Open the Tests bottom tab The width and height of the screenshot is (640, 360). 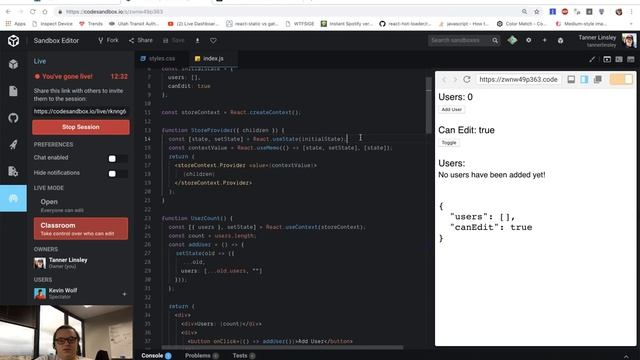[244, 356]
